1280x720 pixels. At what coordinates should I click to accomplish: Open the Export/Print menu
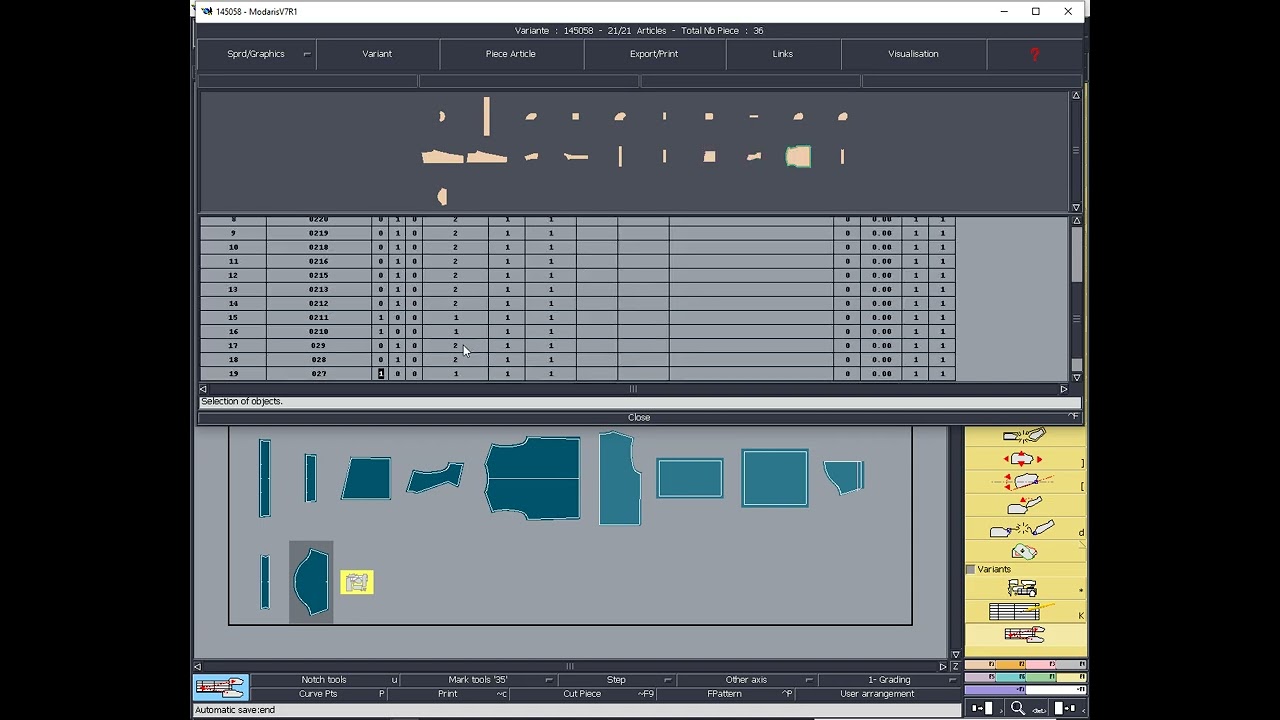pos(654,54)
